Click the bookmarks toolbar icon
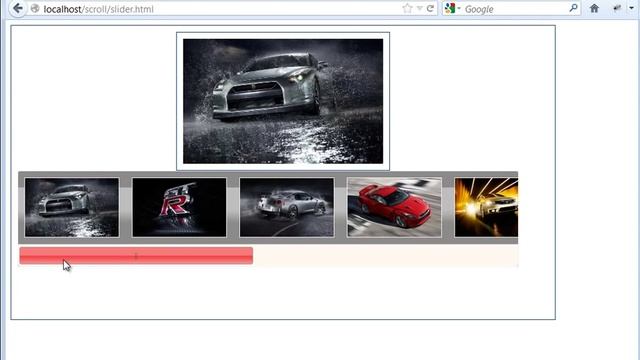Image resolution: width=640 pixels, height=360 pixels. point(617,8)
